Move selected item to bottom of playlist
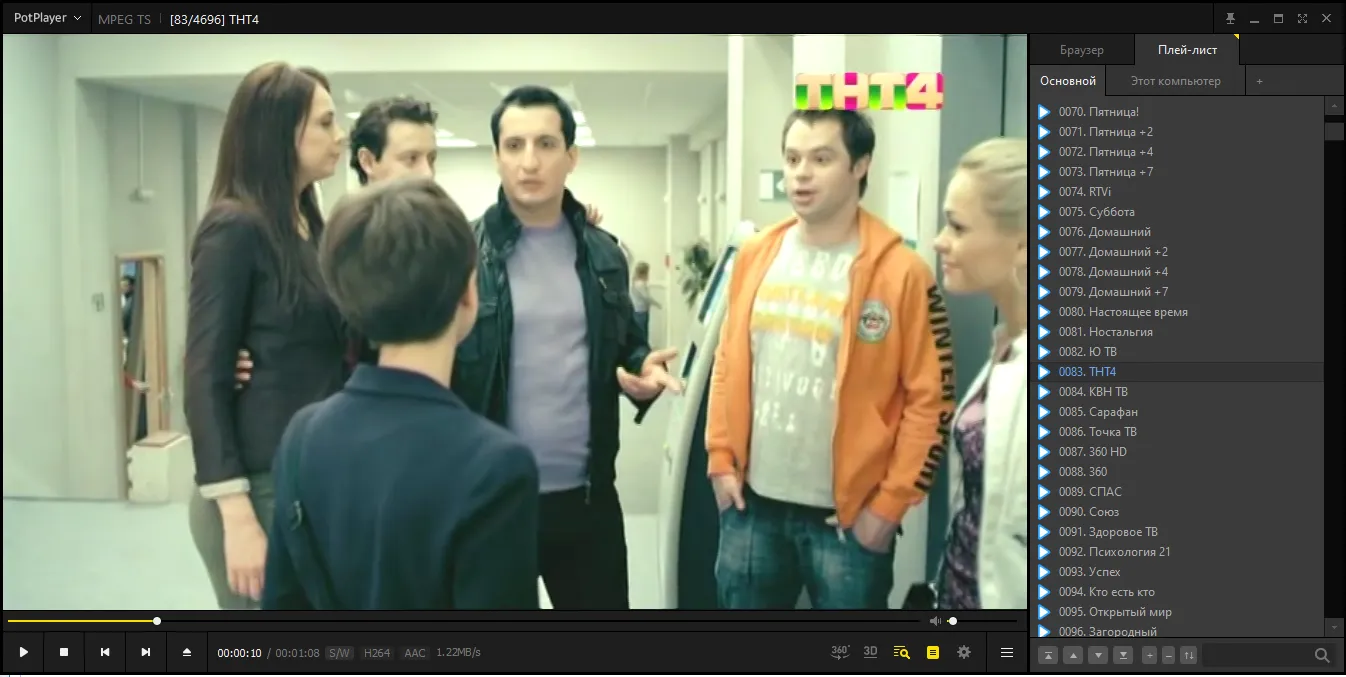 [x=1123, y=655]
